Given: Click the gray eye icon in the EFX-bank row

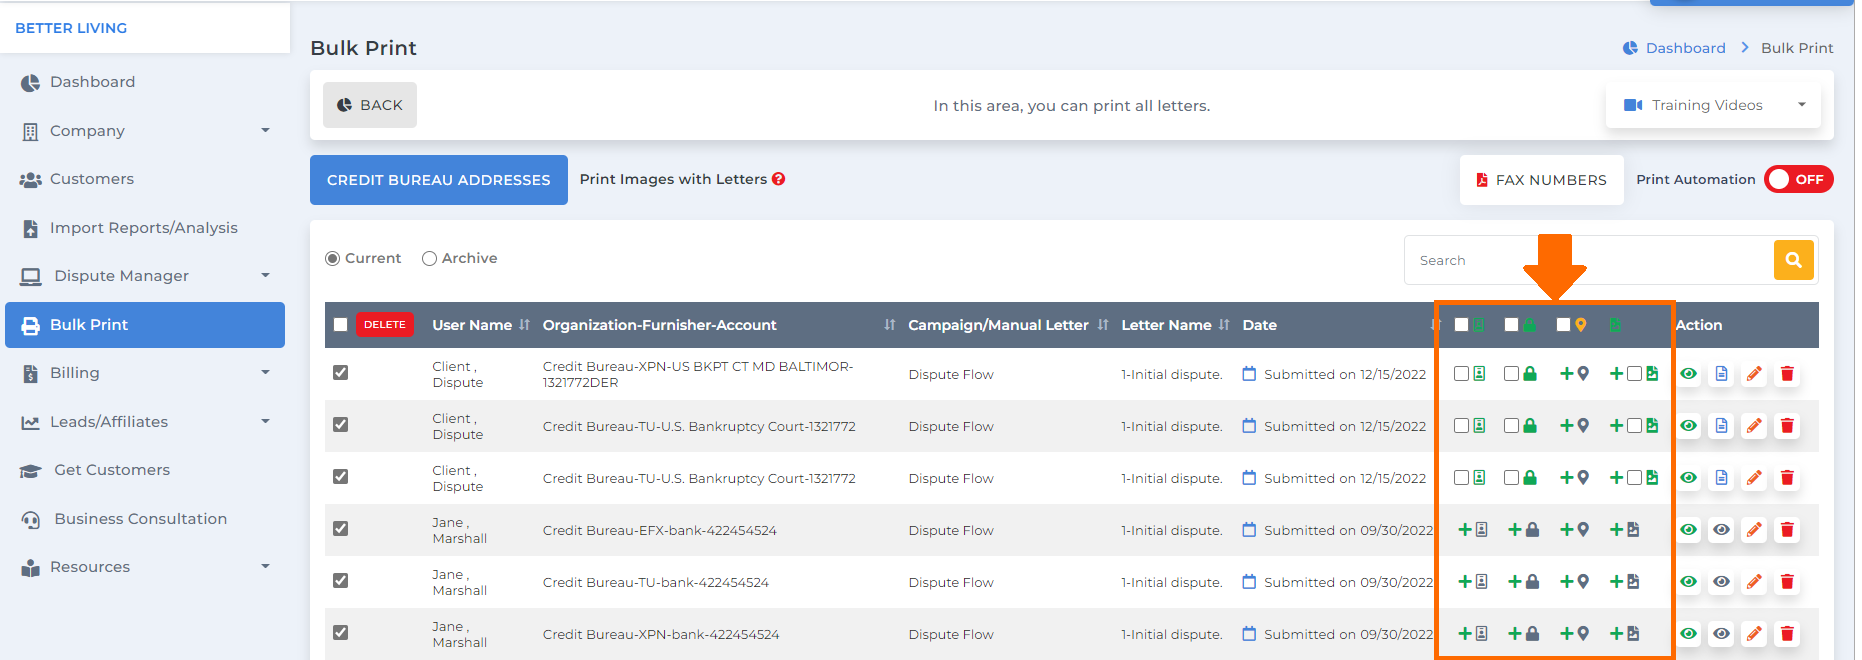Looking at the screenshot, I should 1721,530.
